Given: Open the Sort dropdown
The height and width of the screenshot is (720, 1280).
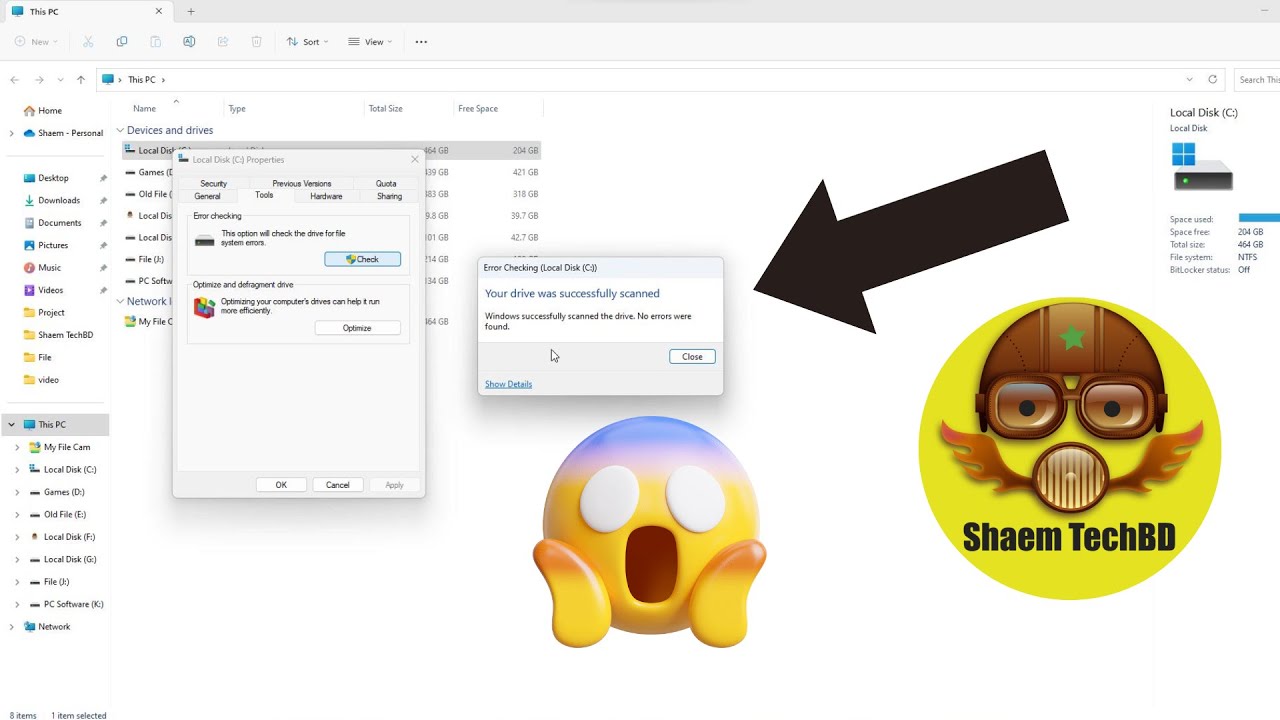Looking at the screenshot, I should [307, 42].
